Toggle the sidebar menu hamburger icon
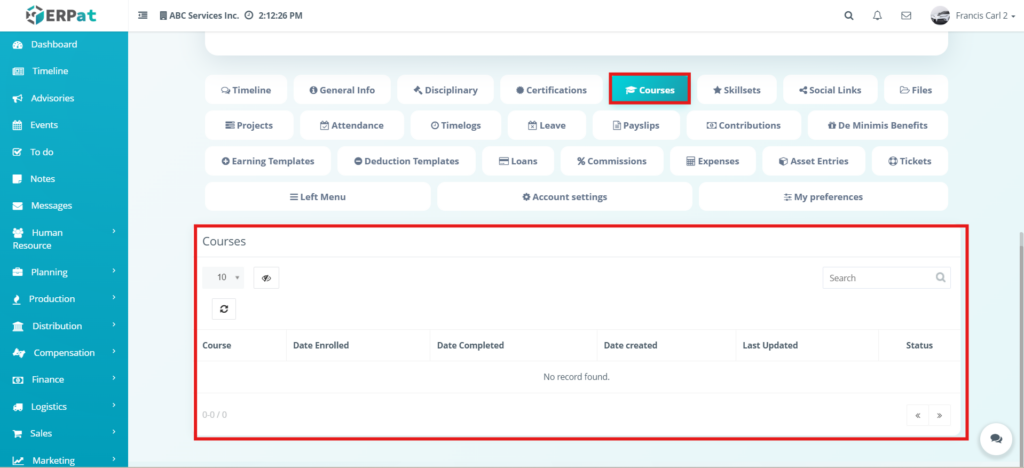This screenshot has width=1024, height=468. tap(143, 16)
